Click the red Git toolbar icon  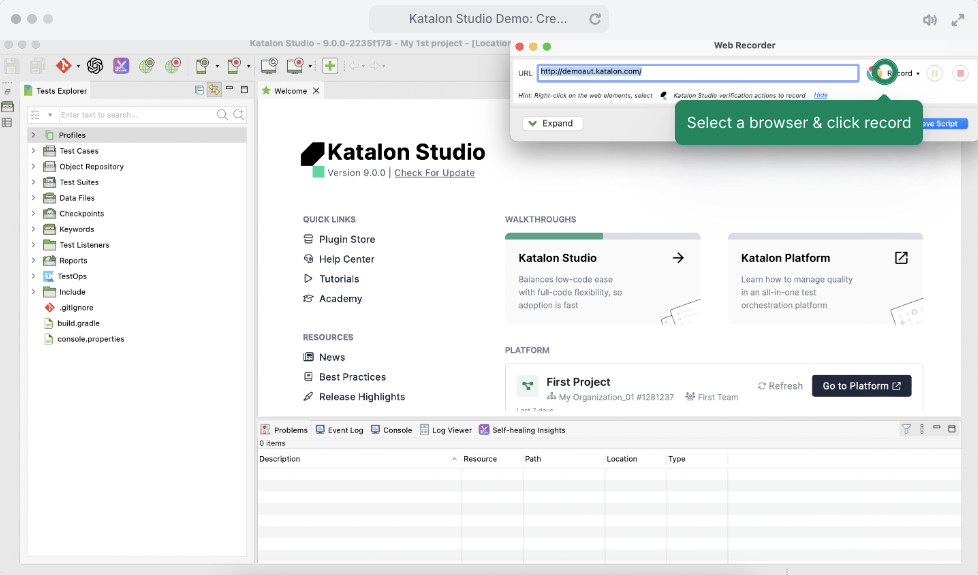coord(64,65)
